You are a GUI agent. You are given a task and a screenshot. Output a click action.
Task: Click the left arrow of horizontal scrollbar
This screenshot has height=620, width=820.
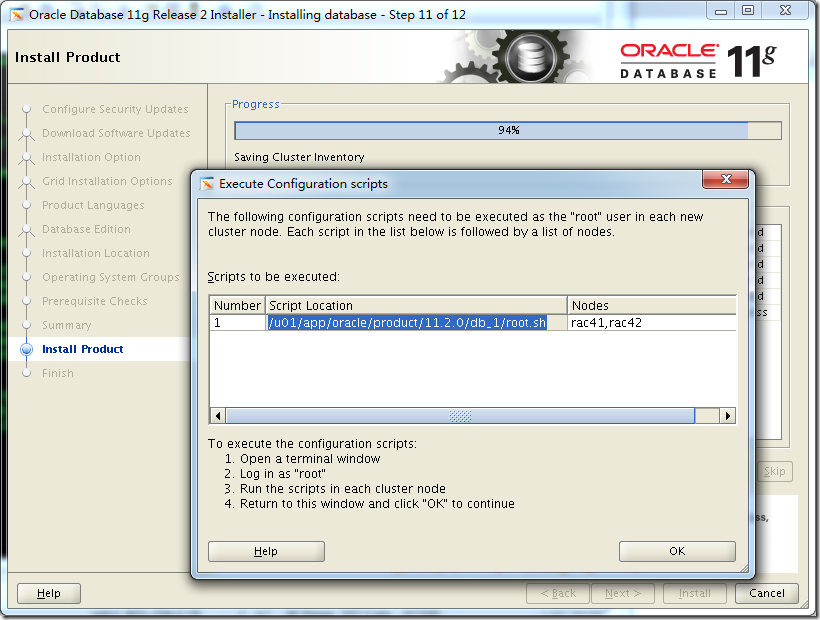[x=218, y=416]
